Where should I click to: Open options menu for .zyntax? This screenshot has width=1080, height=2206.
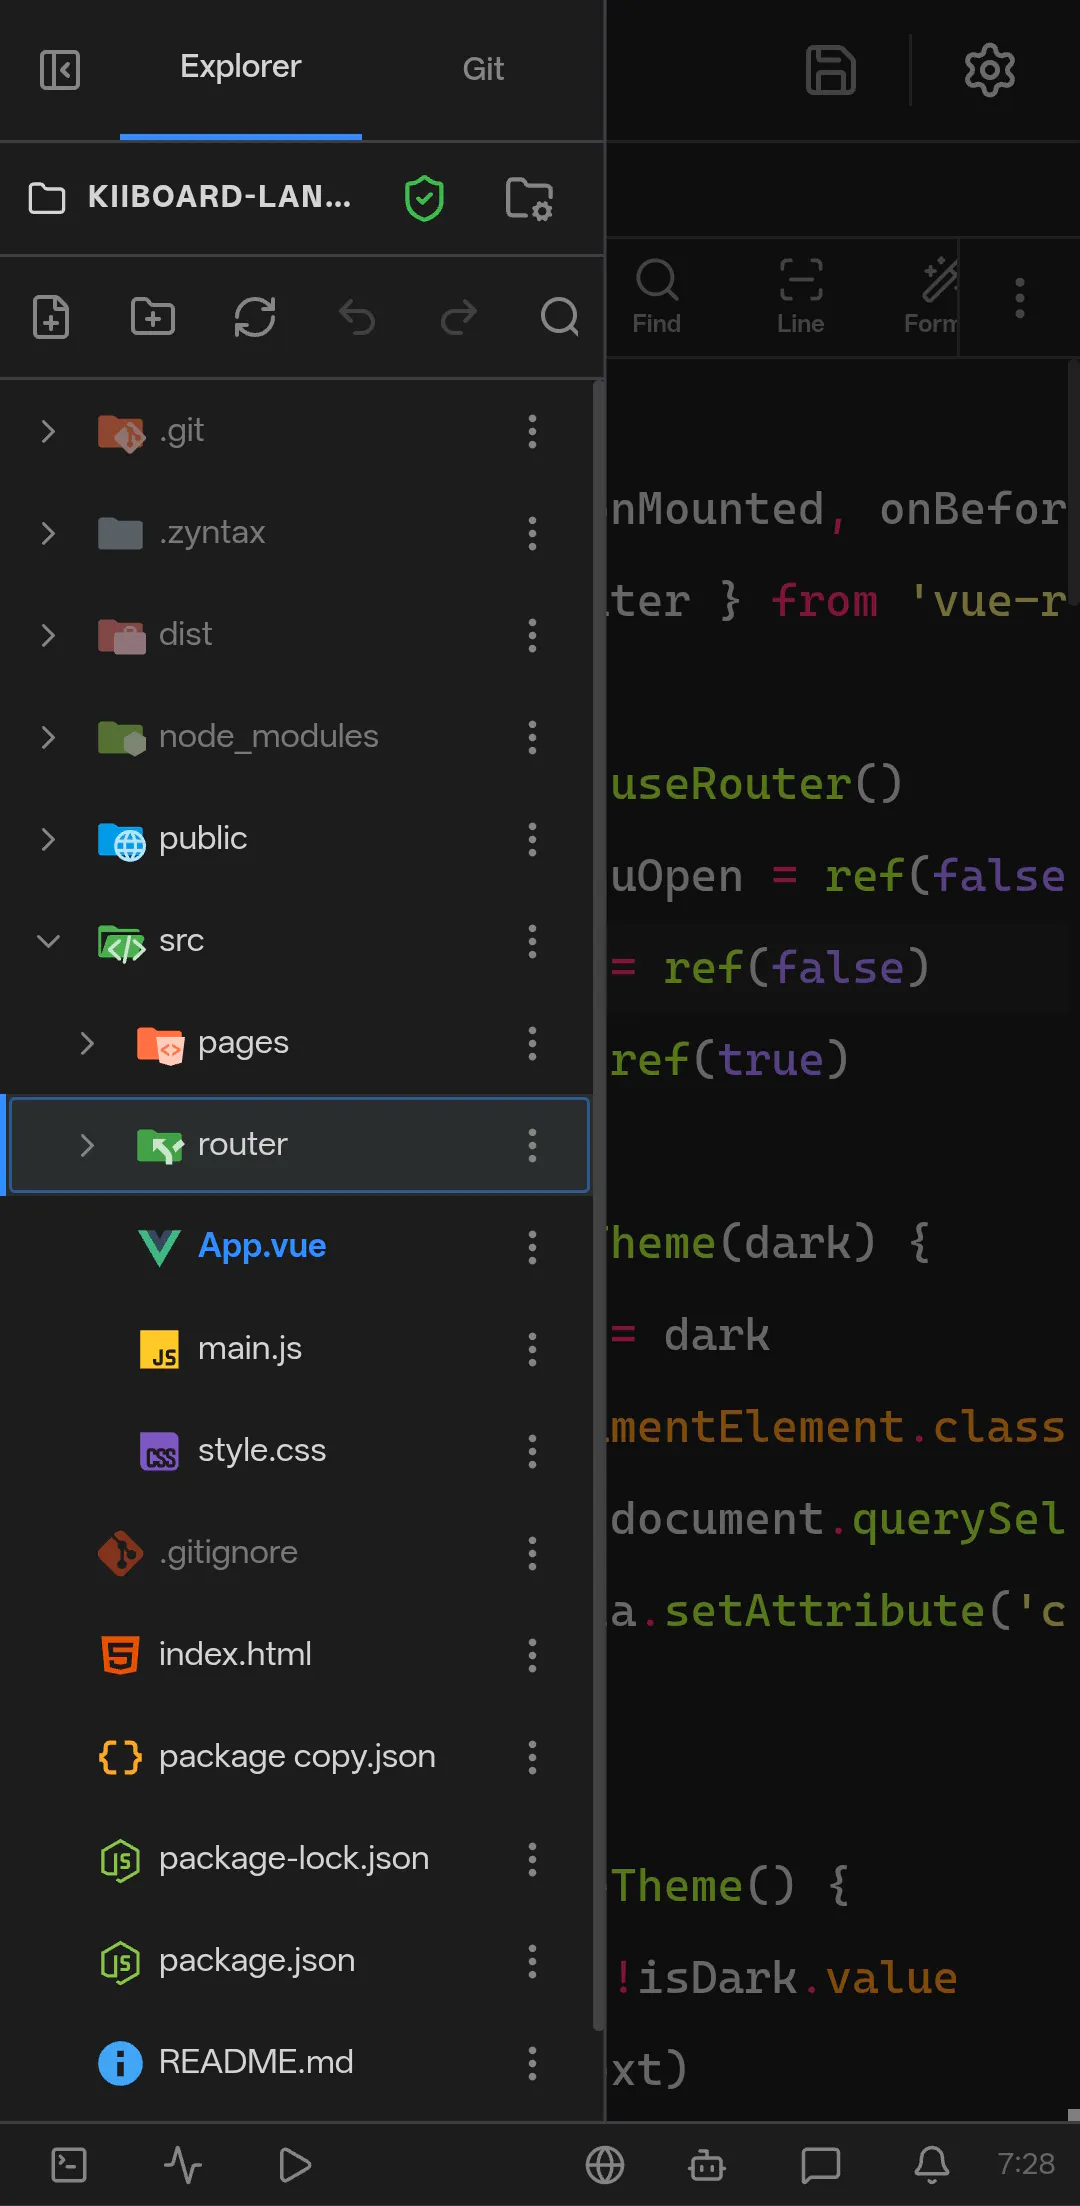[532, 533]
